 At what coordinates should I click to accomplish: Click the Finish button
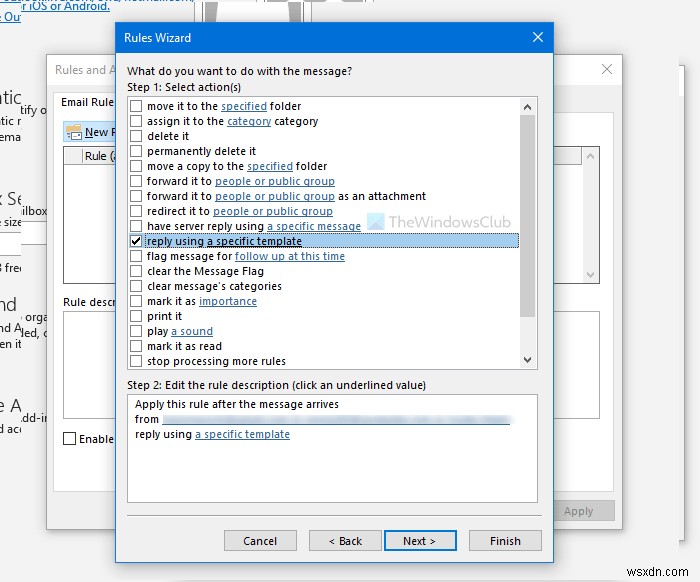click(505, 541)
